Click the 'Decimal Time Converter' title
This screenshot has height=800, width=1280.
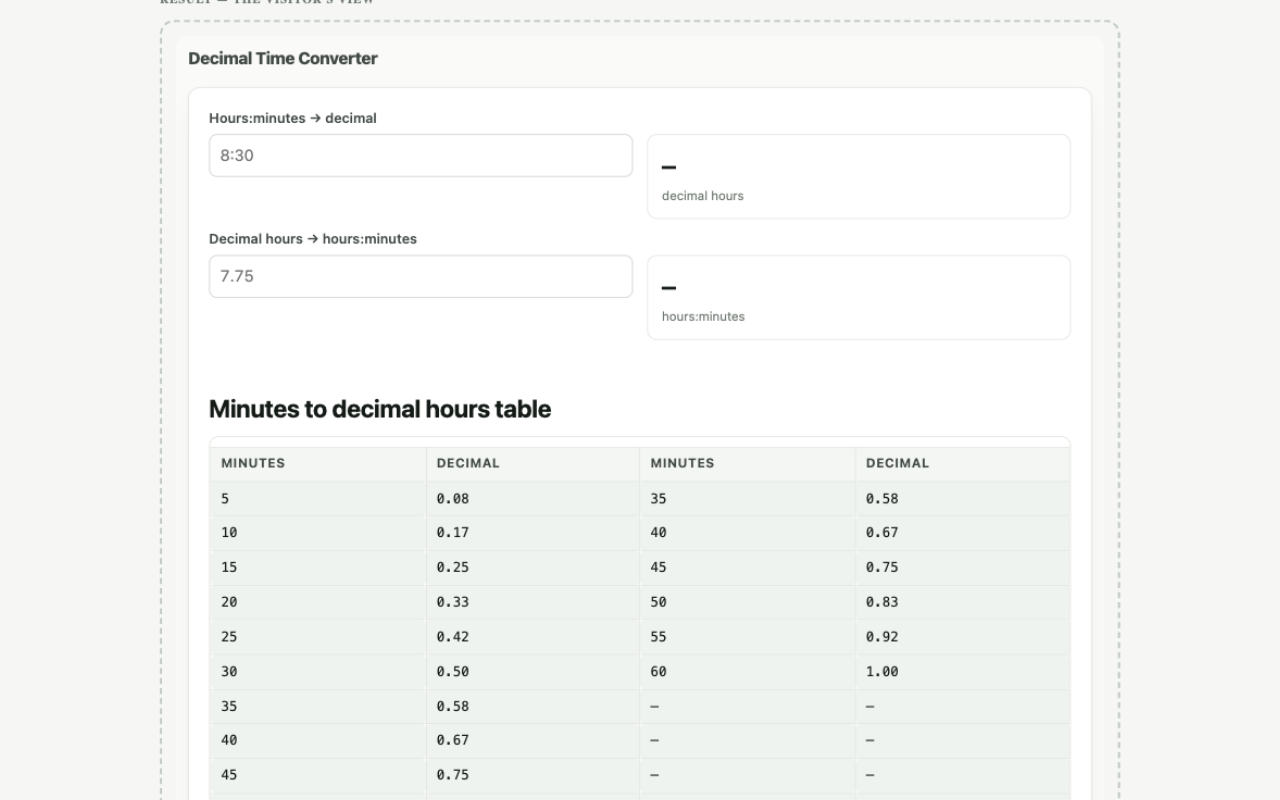coord(283,58)
